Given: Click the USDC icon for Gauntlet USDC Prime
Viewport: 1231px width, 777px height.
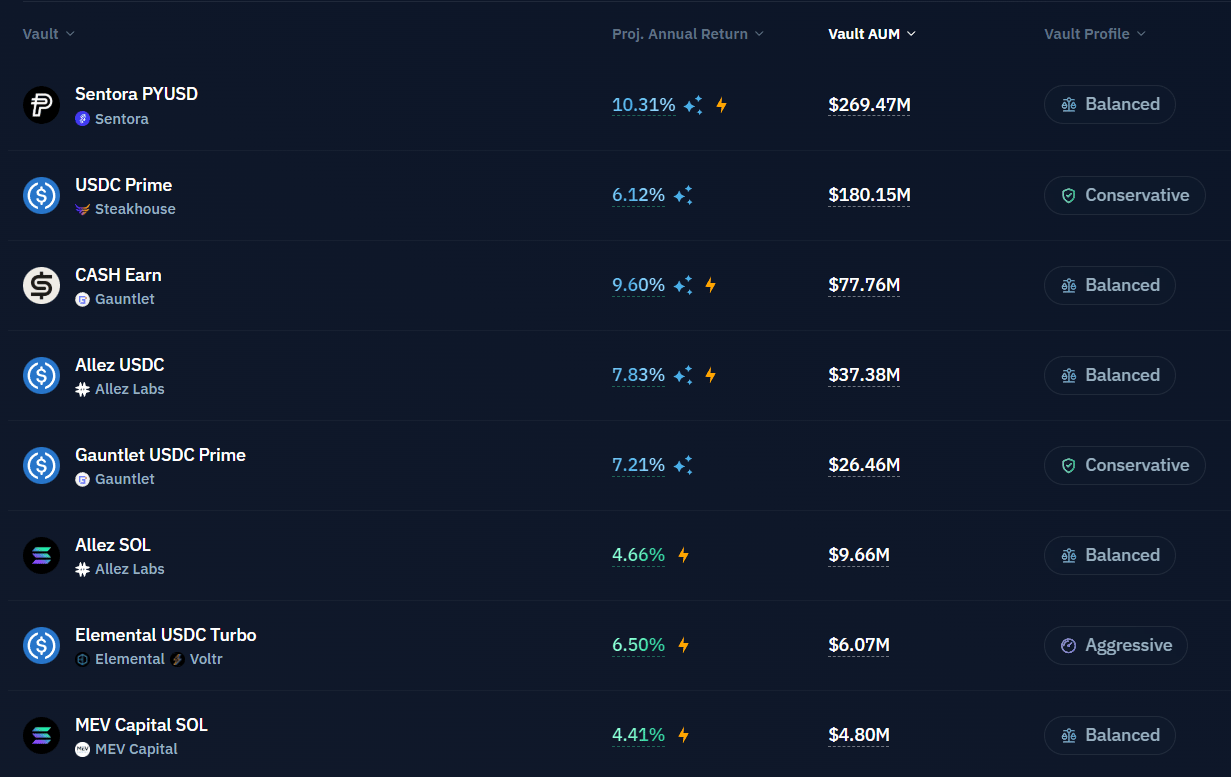Looking at the screenshot, I should tap(42, 465).
